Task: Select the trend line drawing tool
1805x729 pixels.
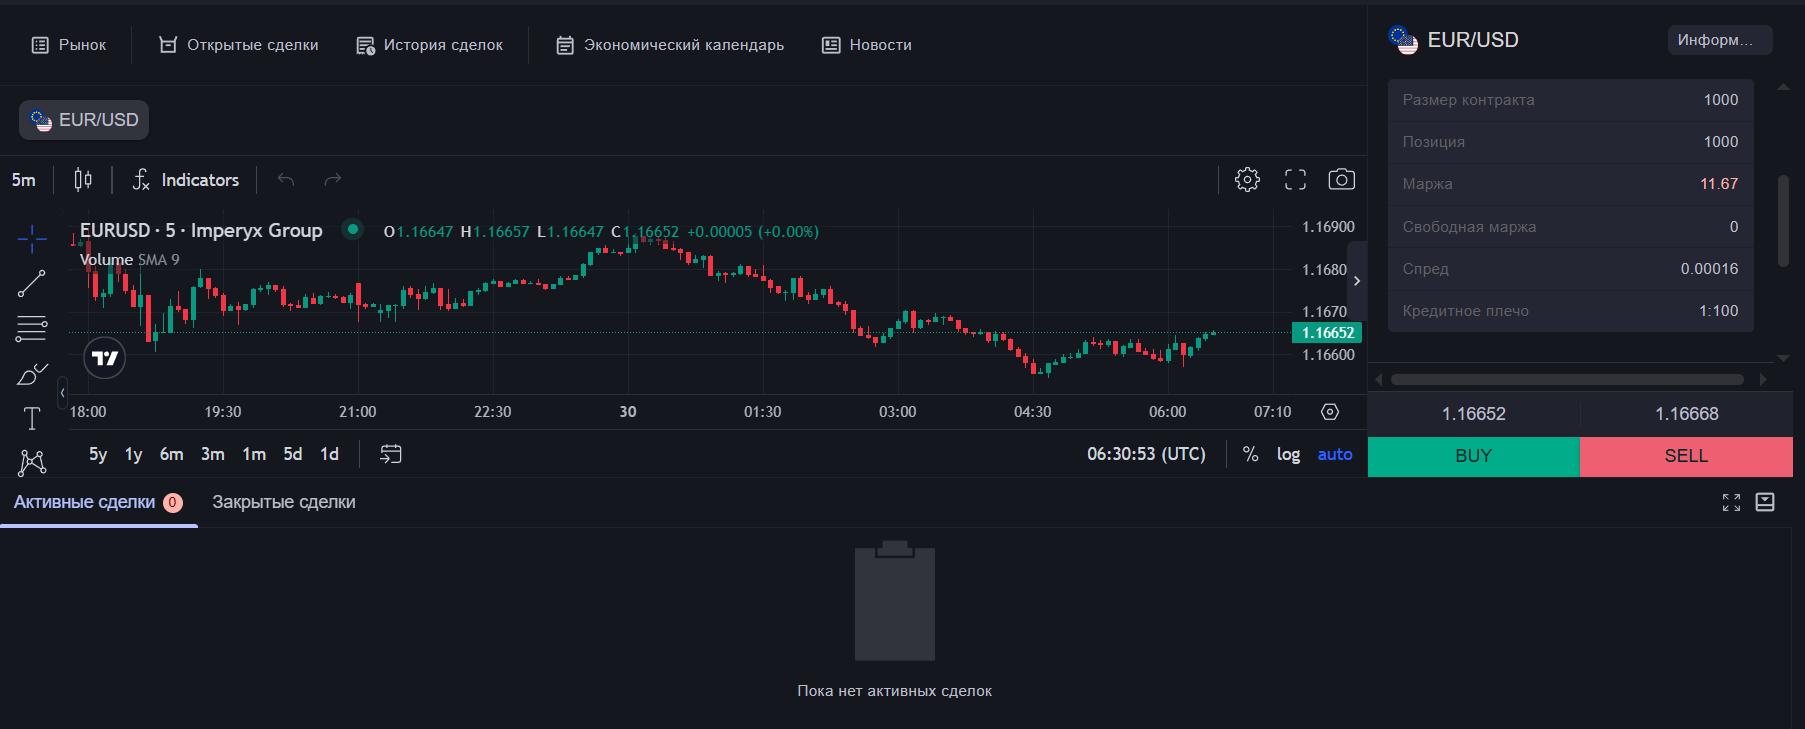Action: coord(32,284)
